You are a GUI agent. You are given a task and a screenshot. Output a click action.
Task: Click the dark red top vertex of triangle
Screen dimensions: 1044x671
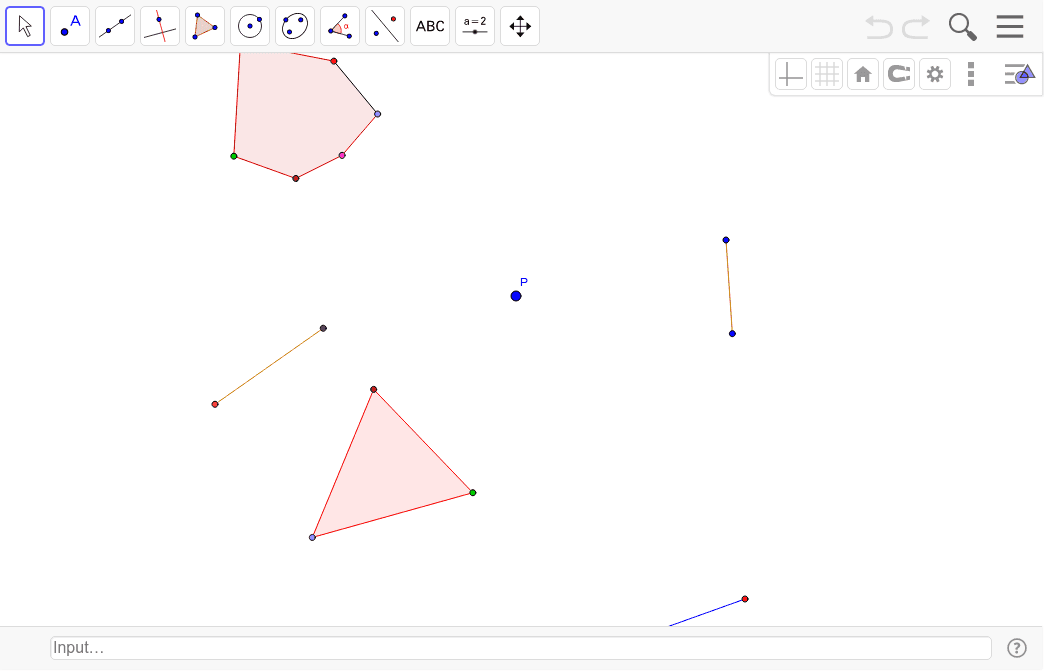(374, 389)
